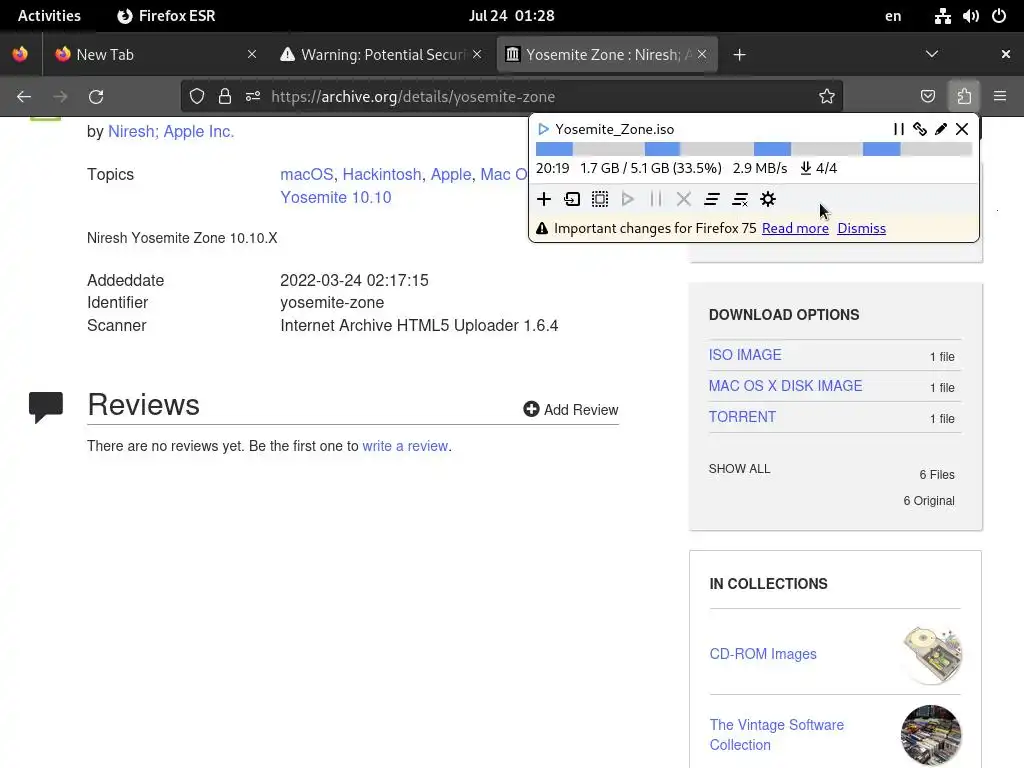The width and height of the screenshot is (1024, 768).
Task: Select all downloads using dotted-square icon
Action: click(600, 199)
